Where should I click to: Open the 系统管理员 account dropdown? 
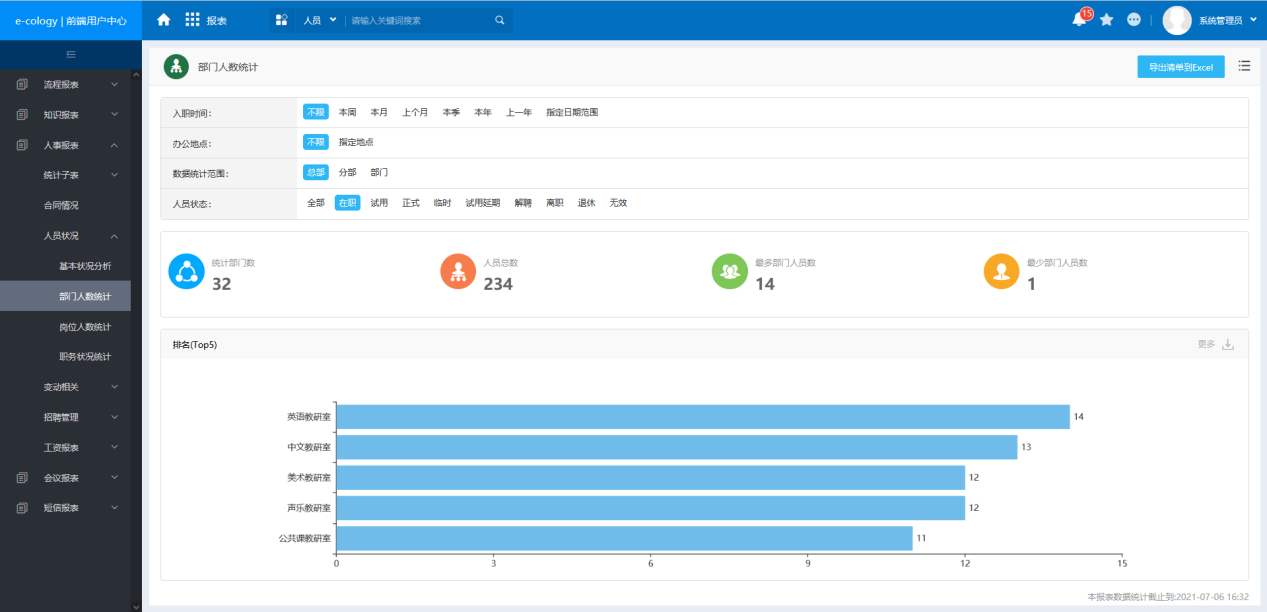(x=1226, y=20)
